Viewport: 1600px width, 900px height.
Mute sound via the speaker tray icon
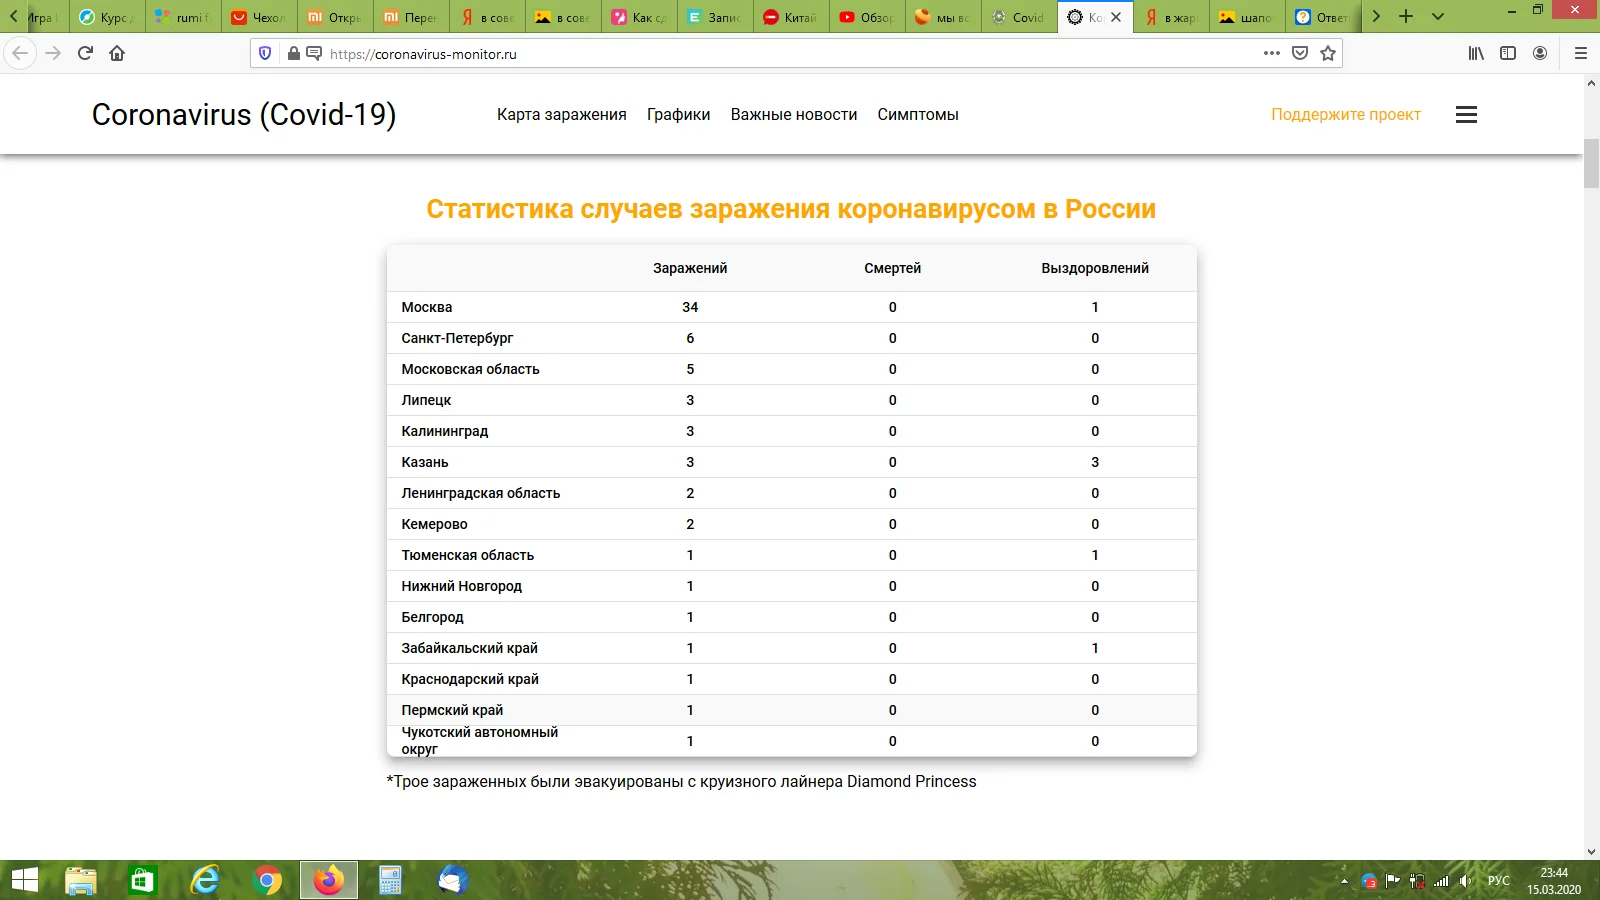1467,881
